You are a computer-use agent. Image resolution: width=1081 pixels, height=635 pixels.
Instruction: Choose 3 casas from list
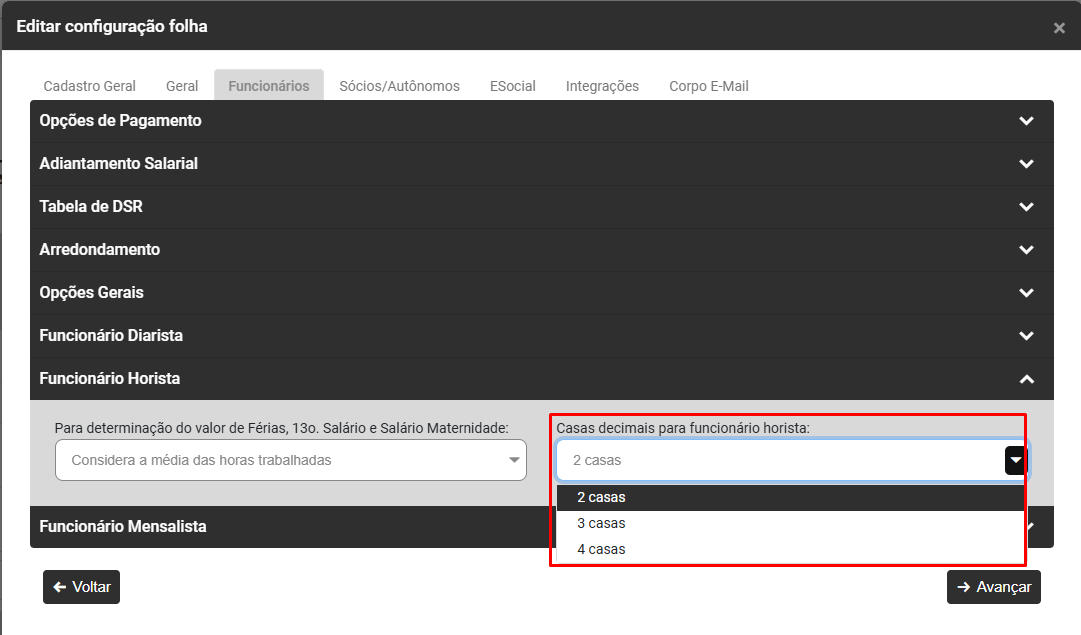(x=601, y=523)
